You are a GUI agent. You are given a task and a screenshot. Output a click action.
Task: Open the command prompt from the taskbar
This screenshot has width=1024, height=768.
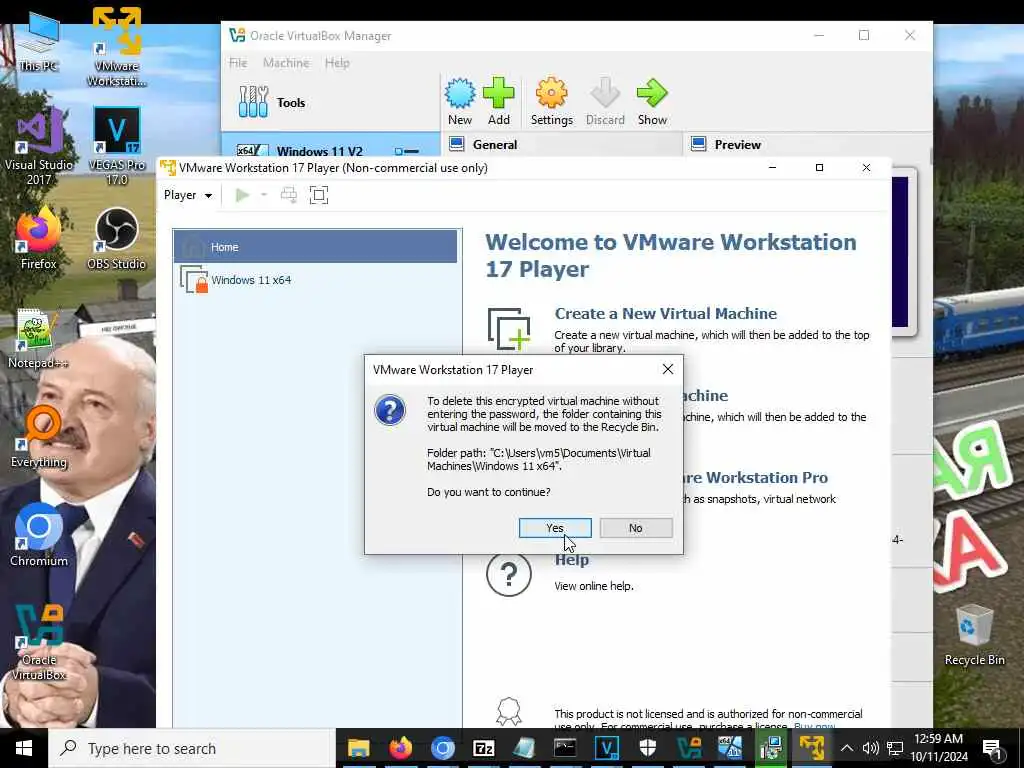click(x=565, y=748)
